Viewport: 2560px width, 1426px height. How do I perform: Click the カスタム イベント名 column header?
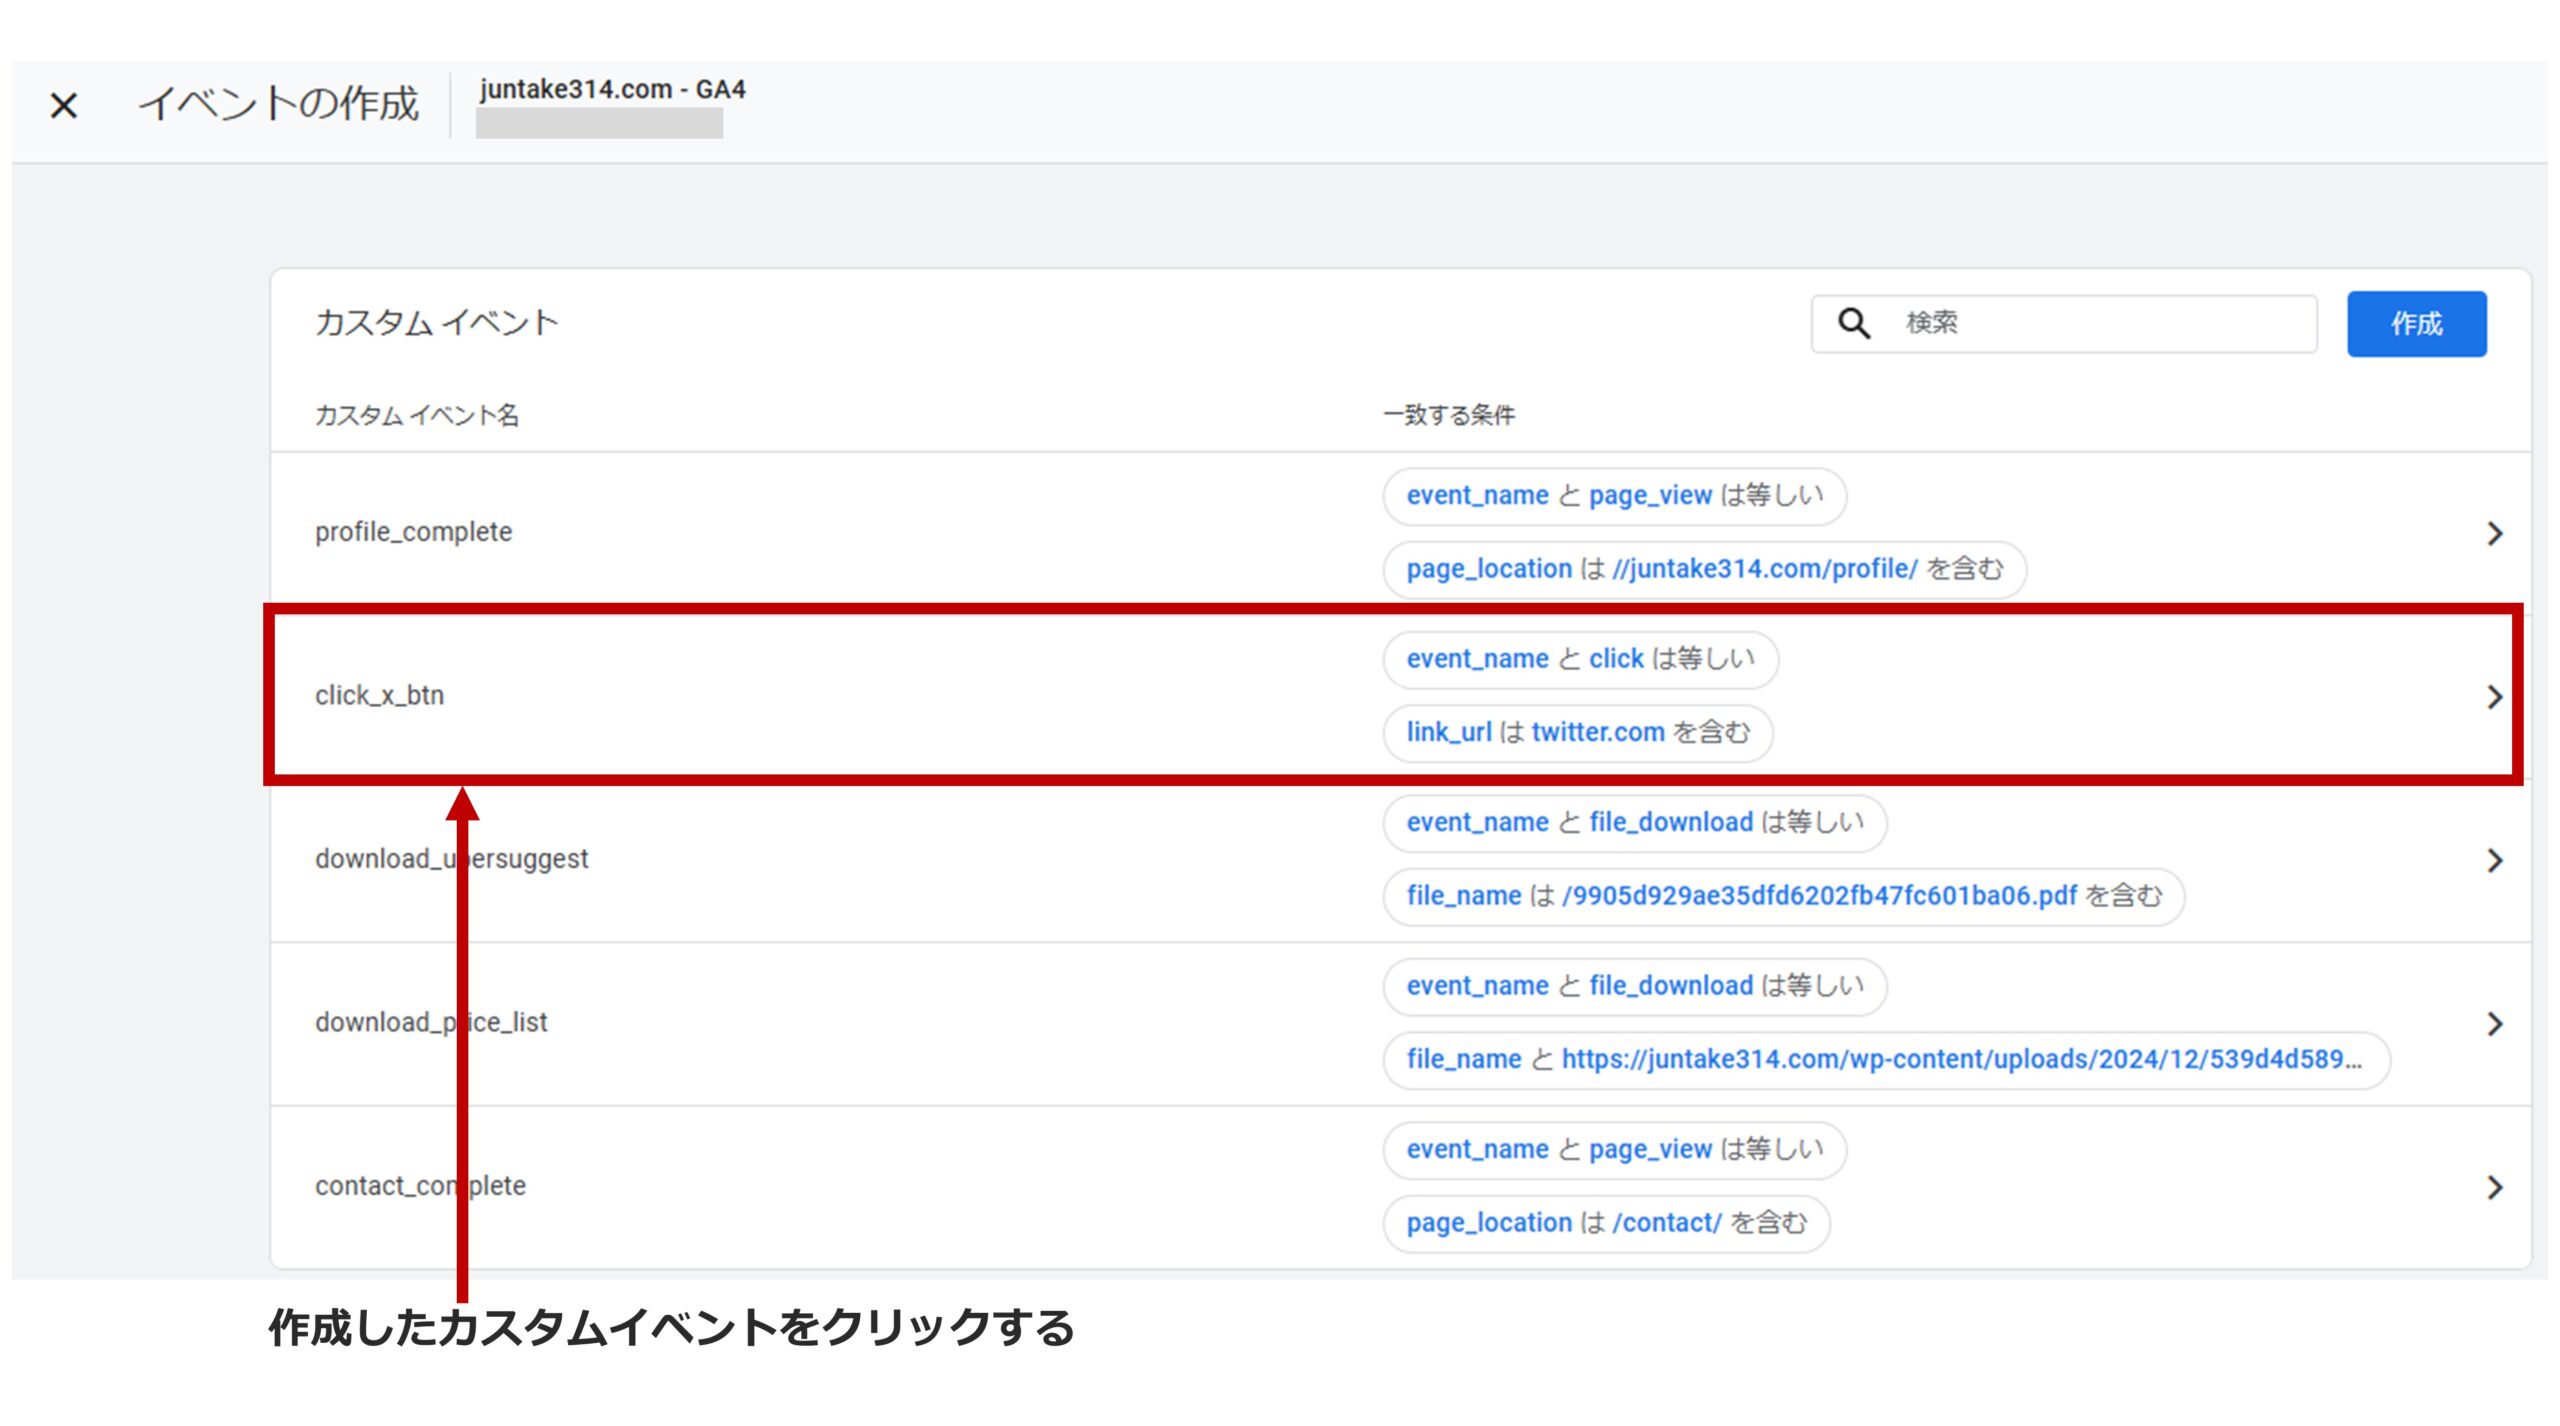pos(416,415)
